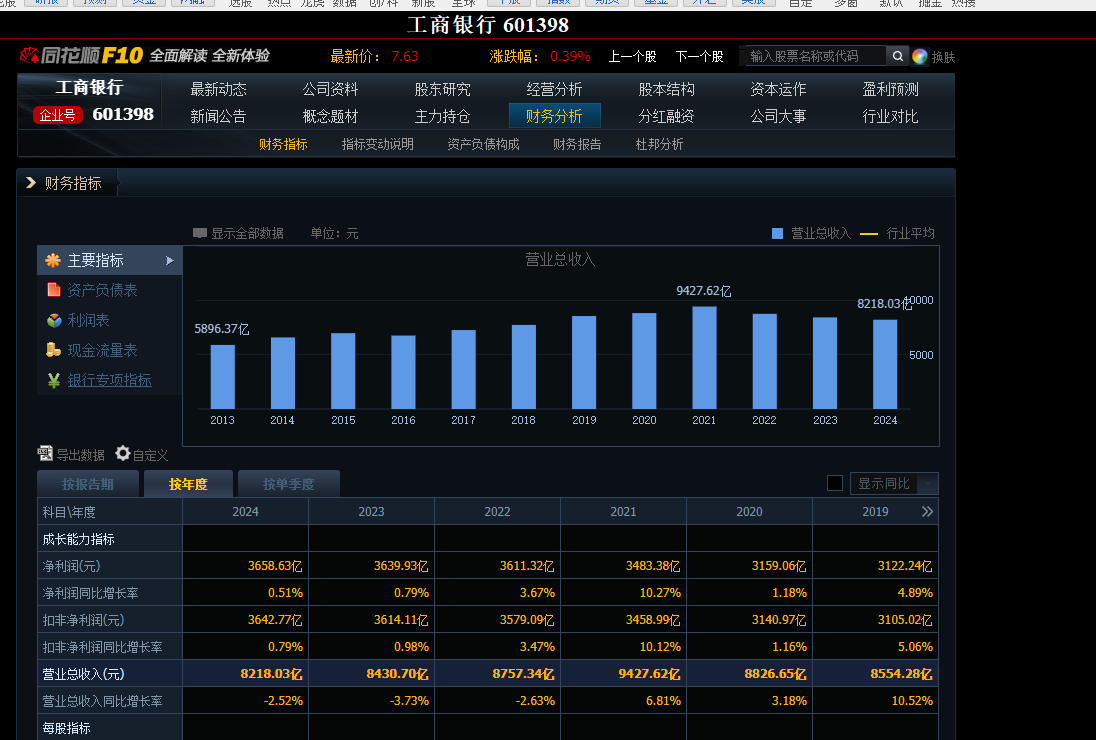This screenshot has height=740, width=1096.
Task: Click the 银行专项指标 yen icon
Action: [53, 380]
